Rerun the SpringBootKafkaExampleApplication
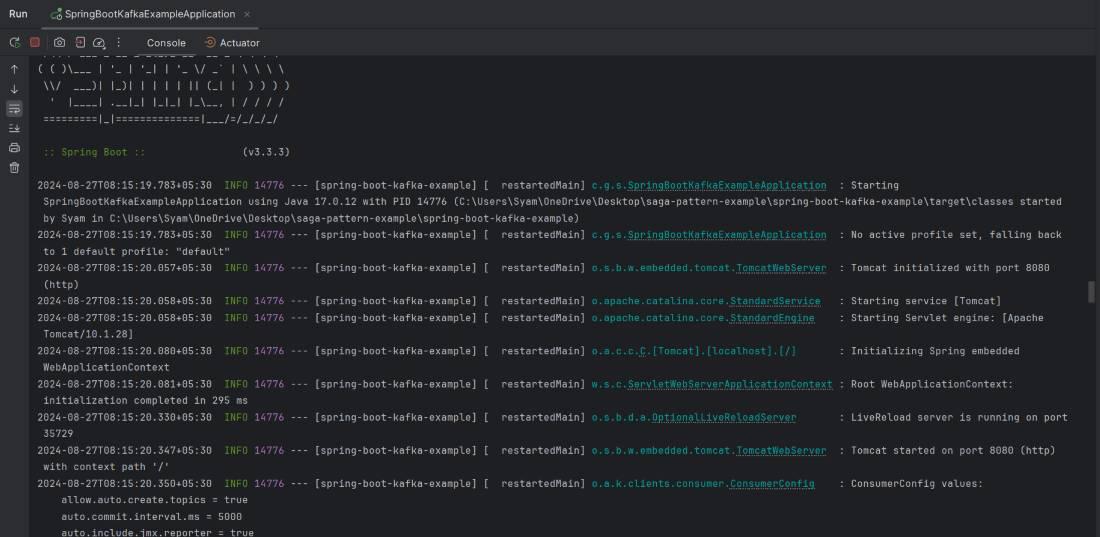The height and width of the screenshot is (537, 1100). (14, 43)
